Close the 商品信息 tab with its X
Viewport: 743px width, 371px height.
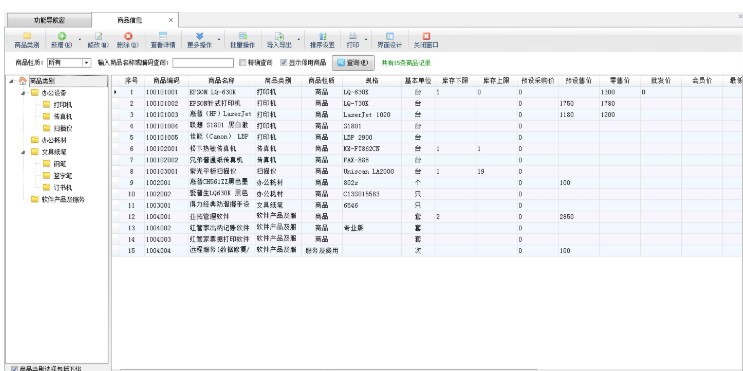coord(171,20)
